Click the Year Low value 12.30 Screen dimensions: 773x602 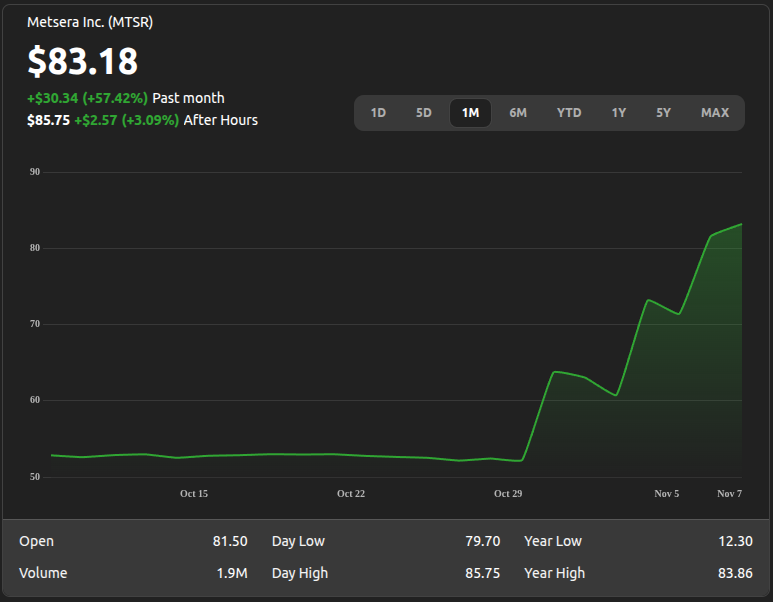point(735,541)
